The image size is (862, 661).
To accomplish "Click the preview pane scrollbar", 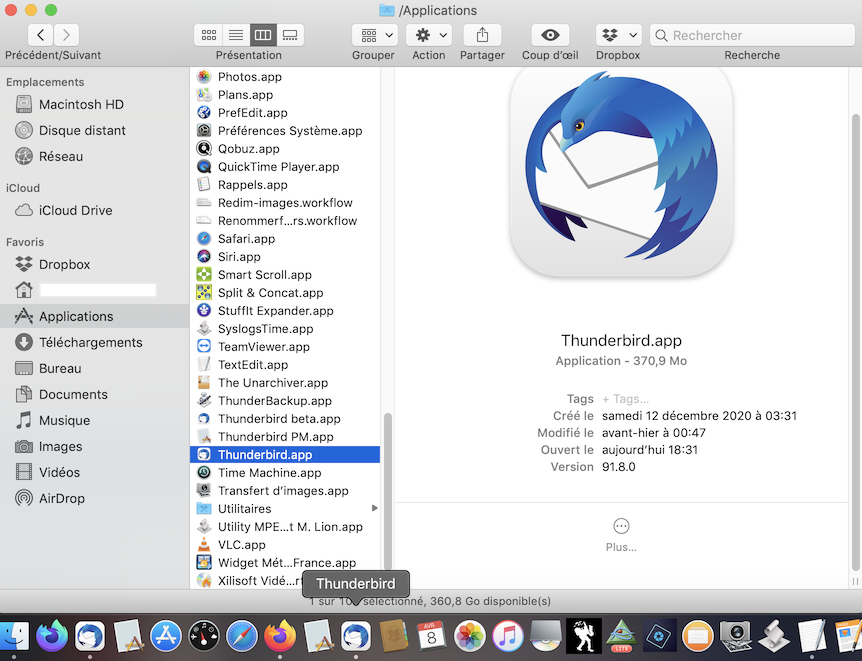I will pyautogui.click(x=855, y=343).
